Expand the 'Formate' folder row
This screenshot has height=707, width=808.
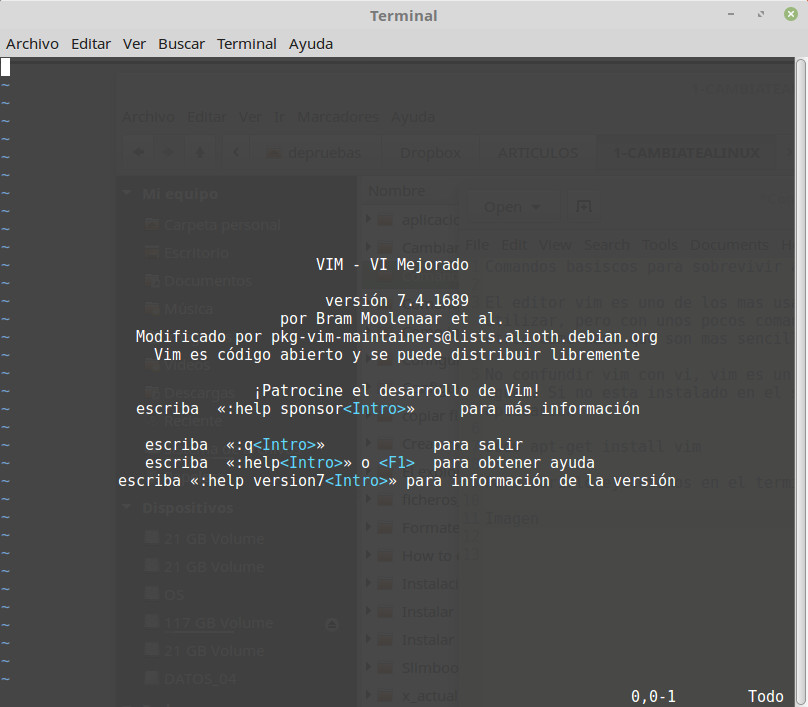tap(368, 527)
